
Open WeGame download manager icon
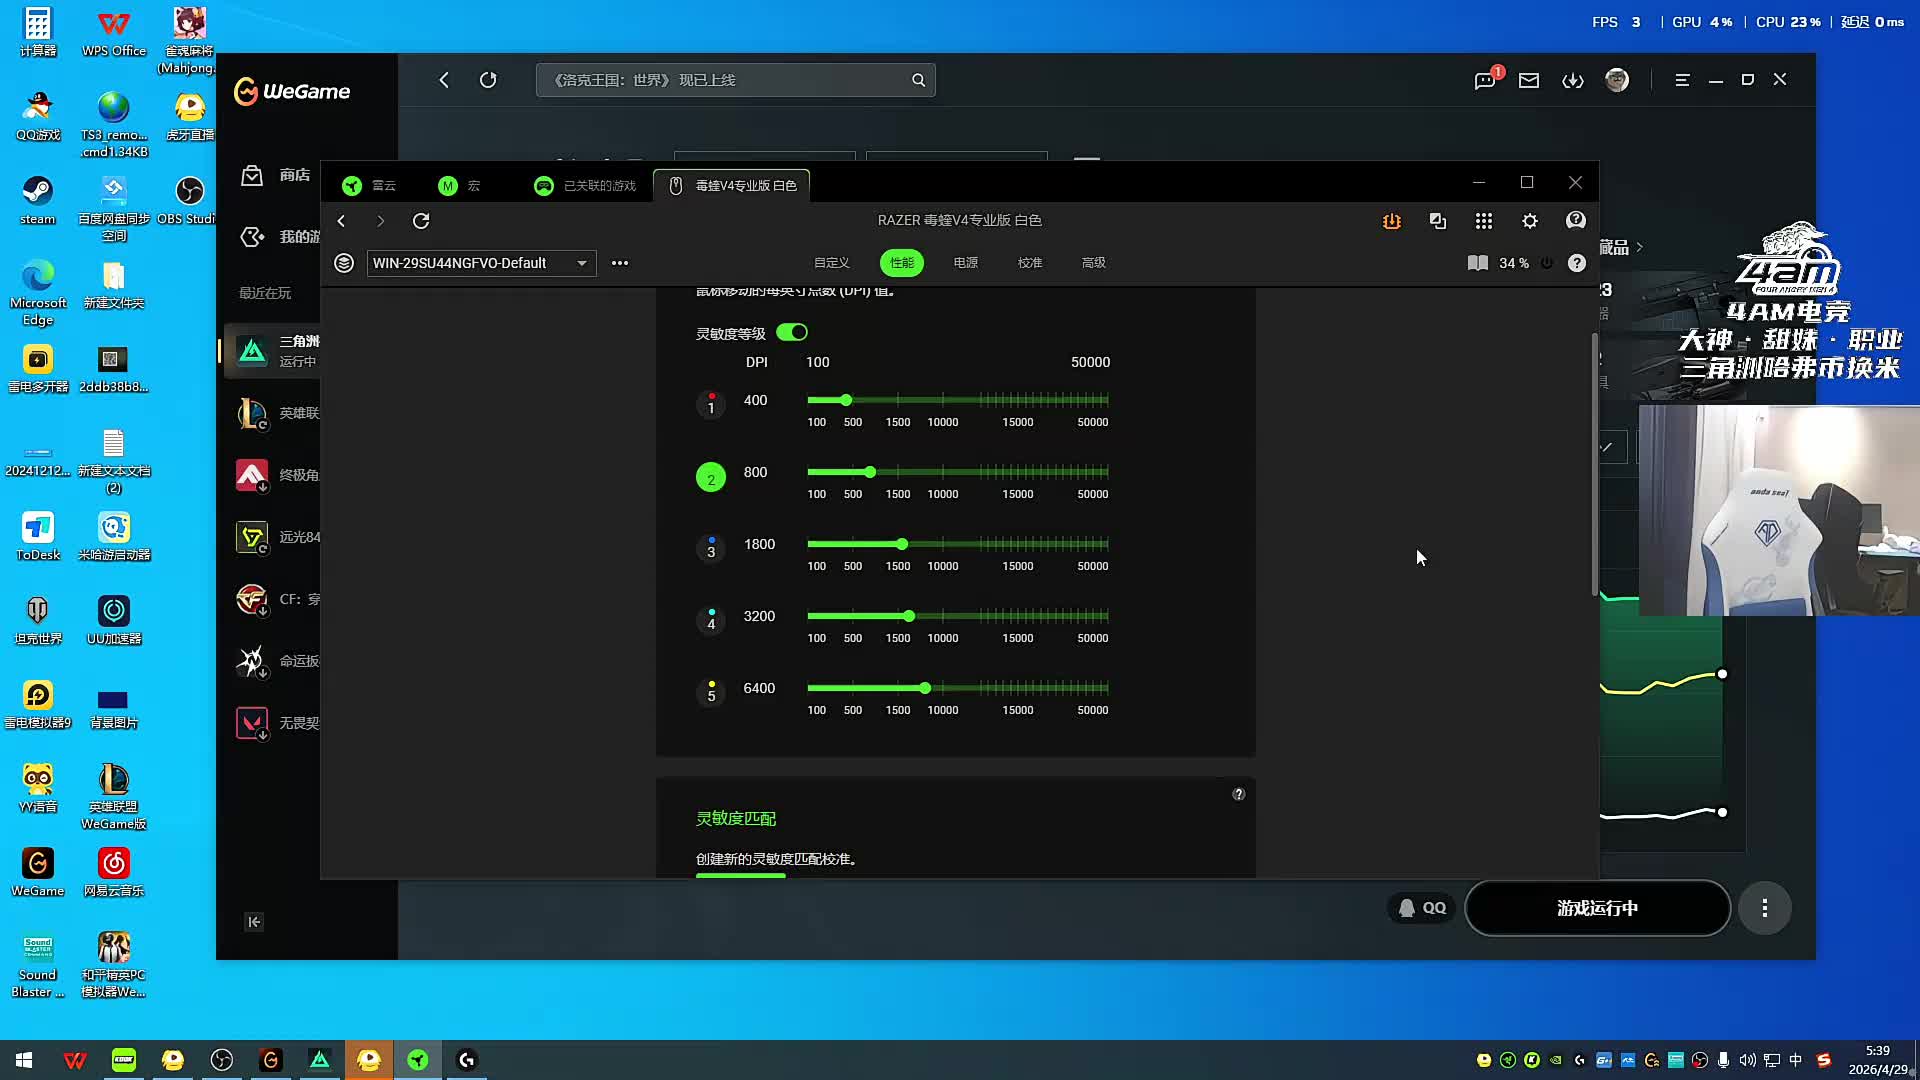tap(1573, 80)
